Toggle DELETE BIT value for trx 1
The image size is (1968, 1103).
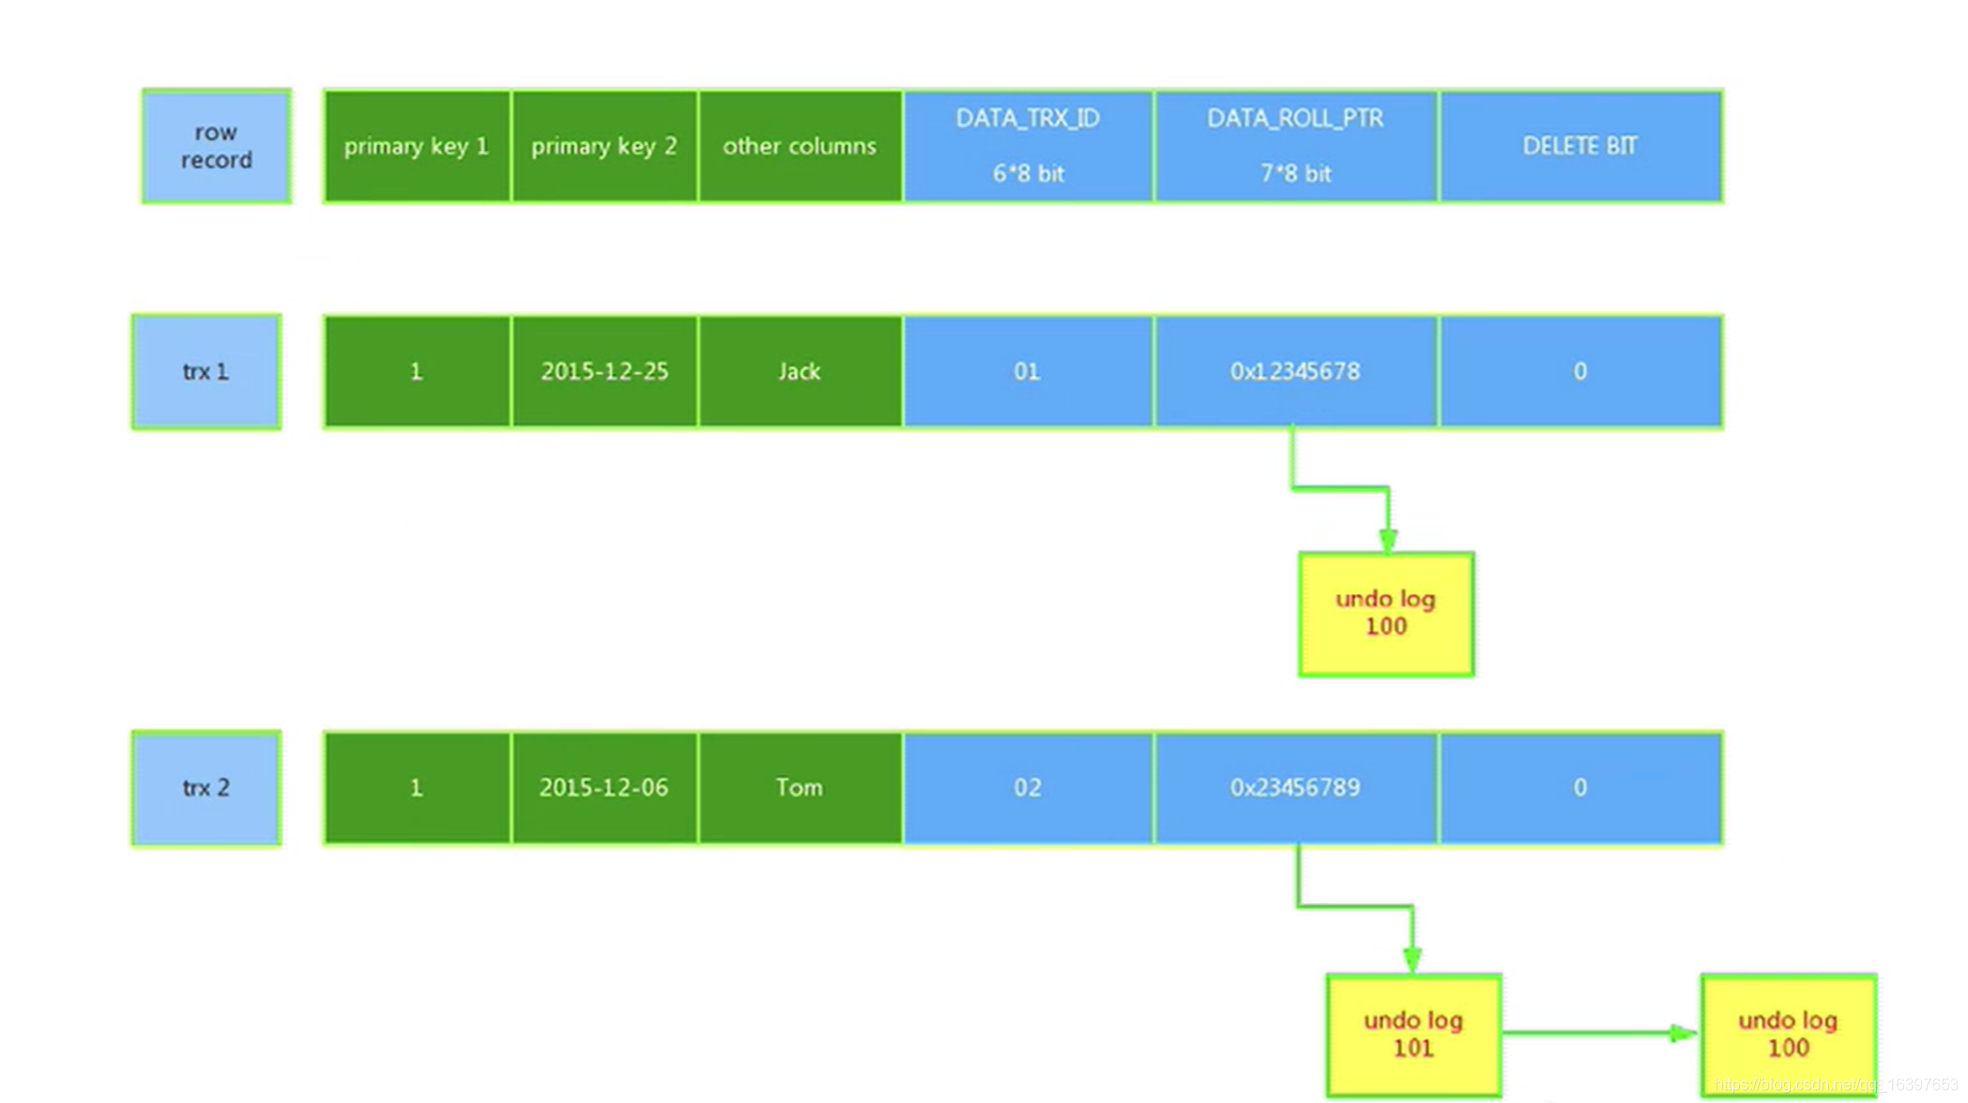click(1579, 372)
